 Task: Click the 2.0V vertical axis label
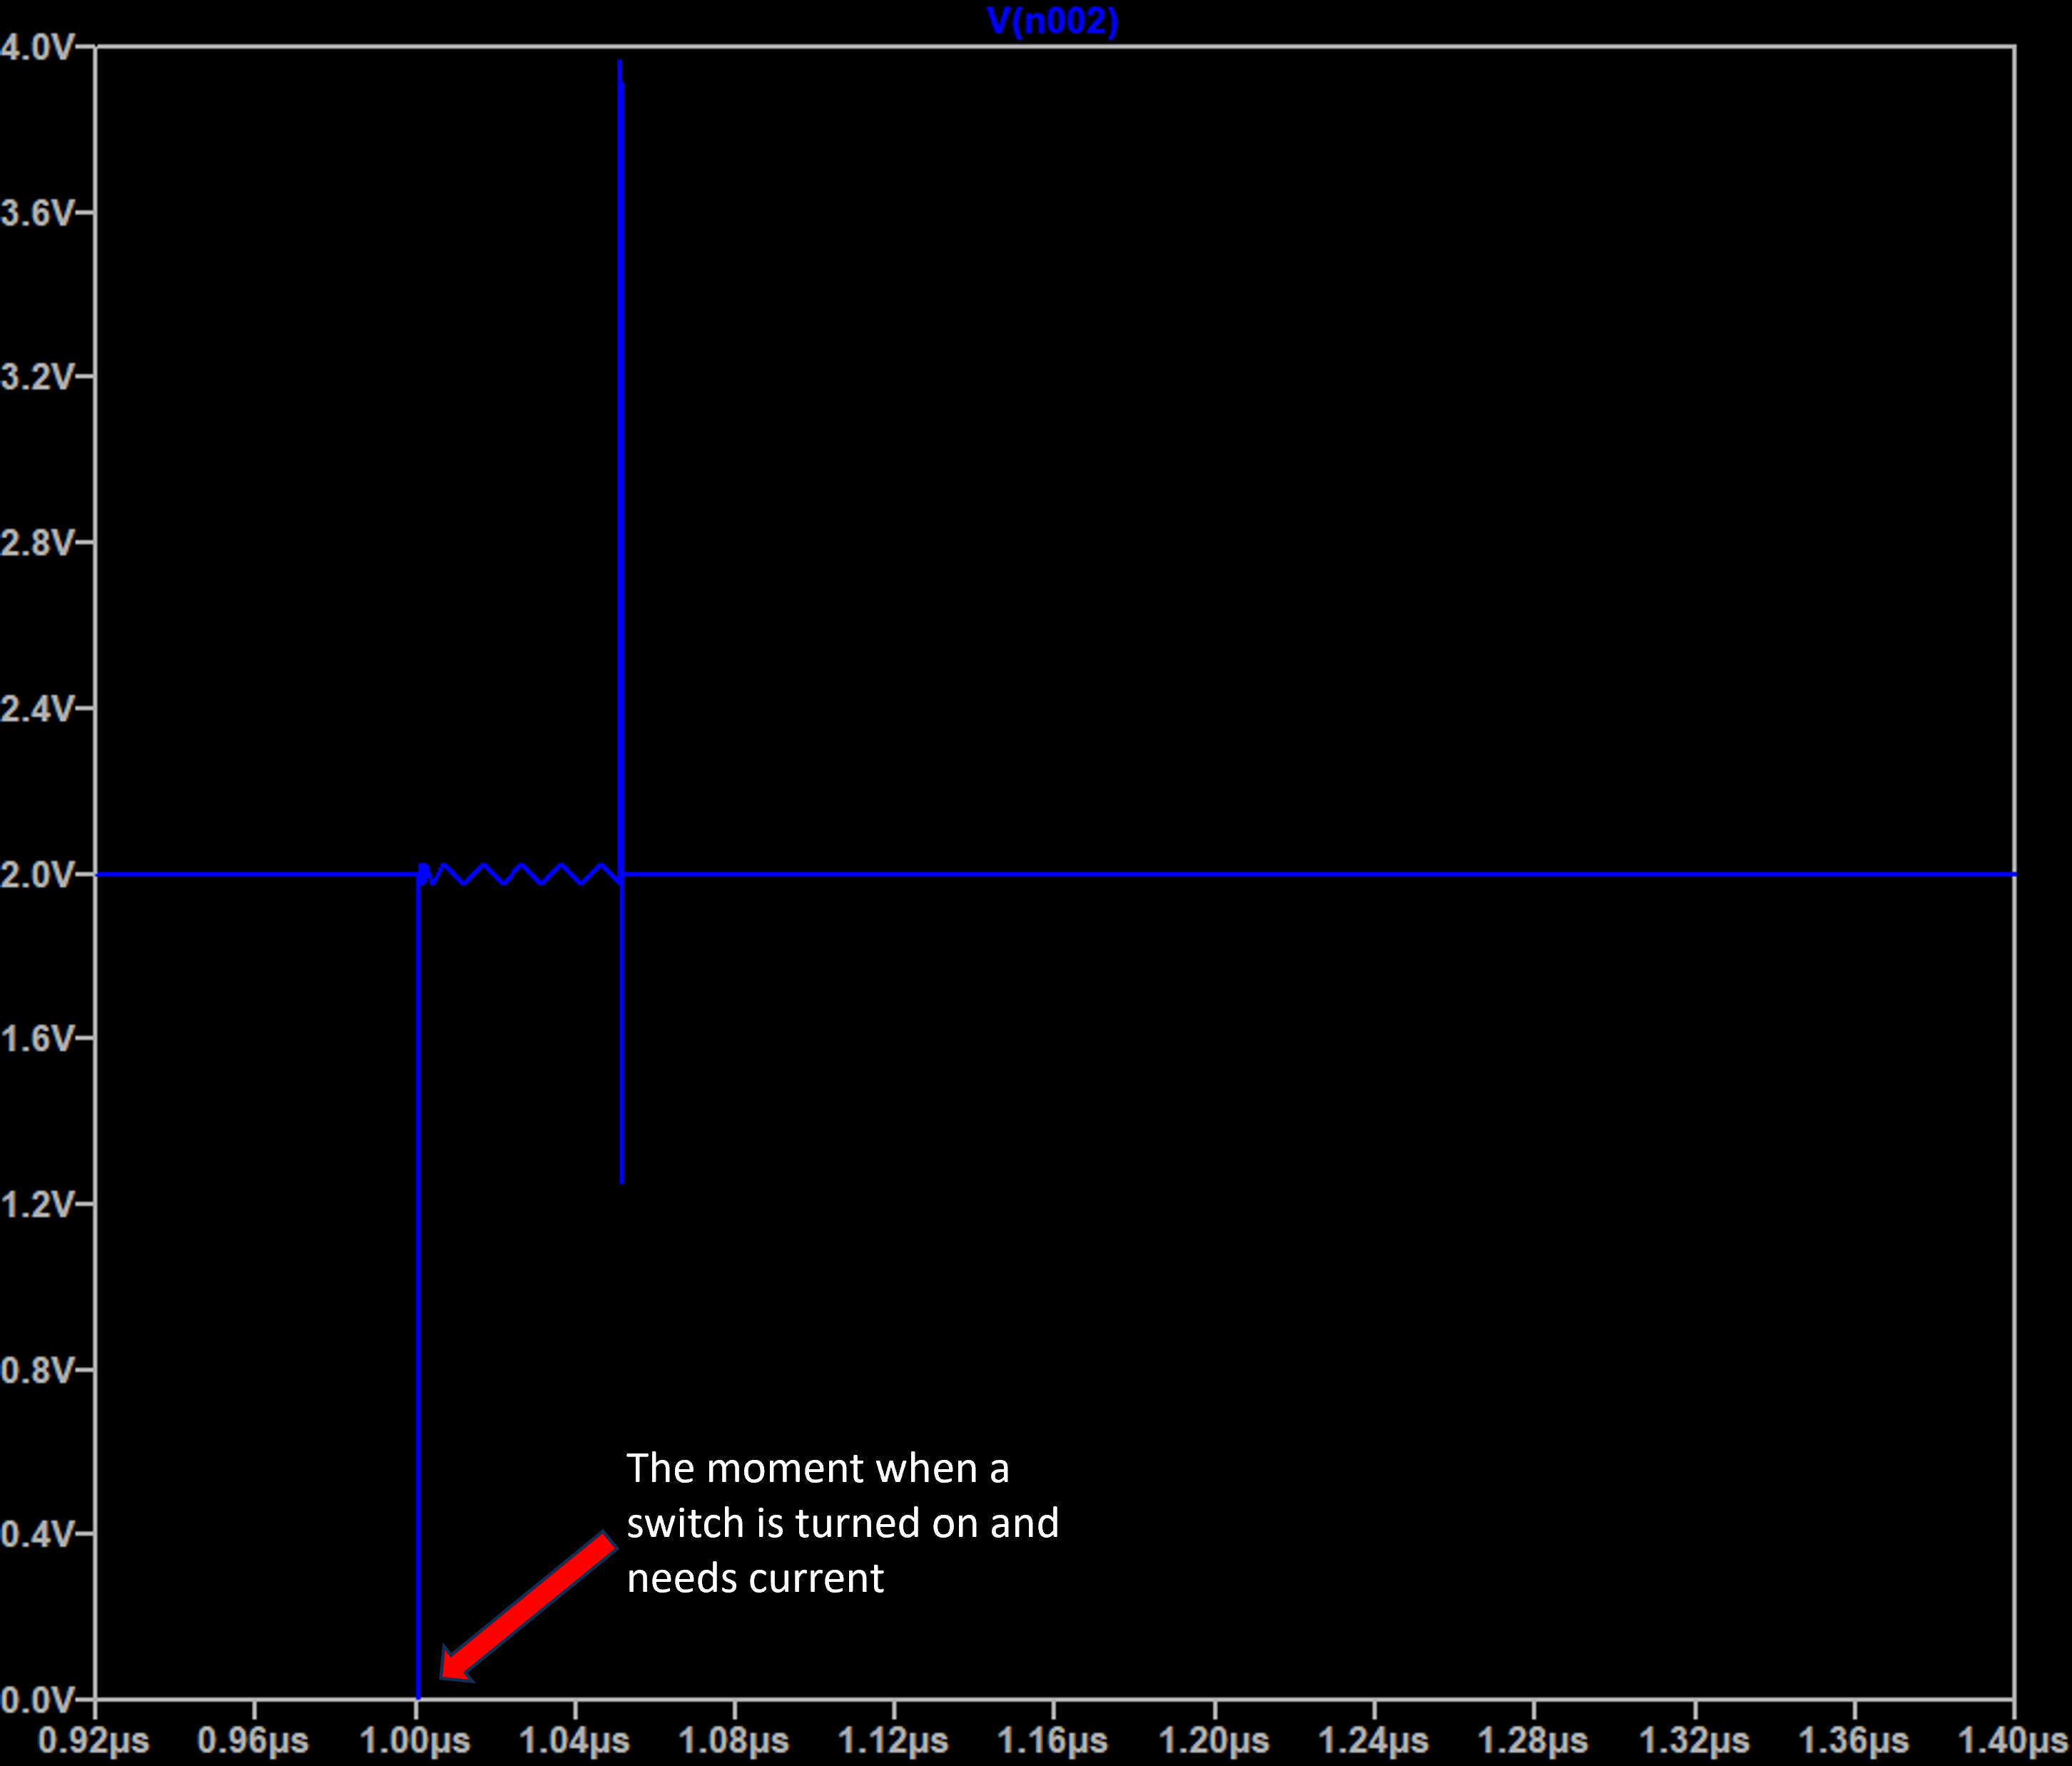click(37, 875)
